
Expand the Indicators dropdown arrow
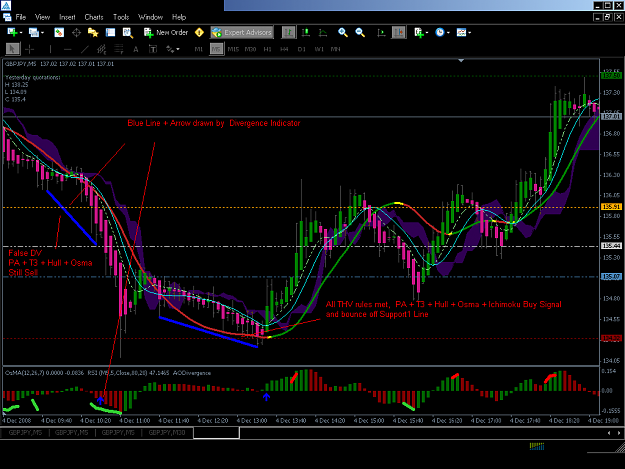click(427, 33)
